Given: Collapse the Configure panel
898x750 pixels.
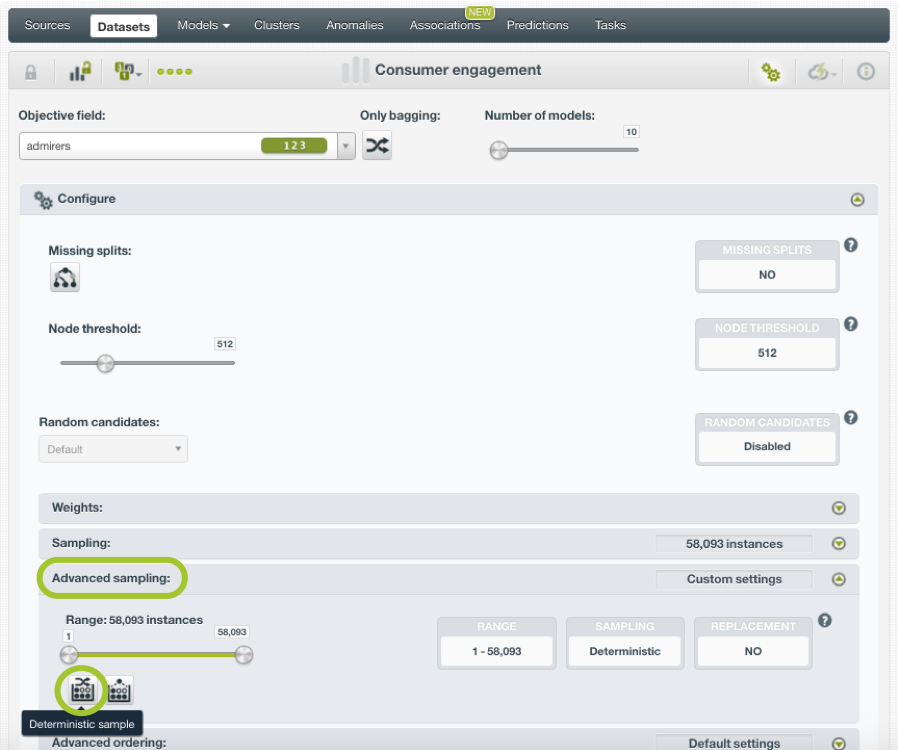Looking at the screenshot, I should coord(857,199).
